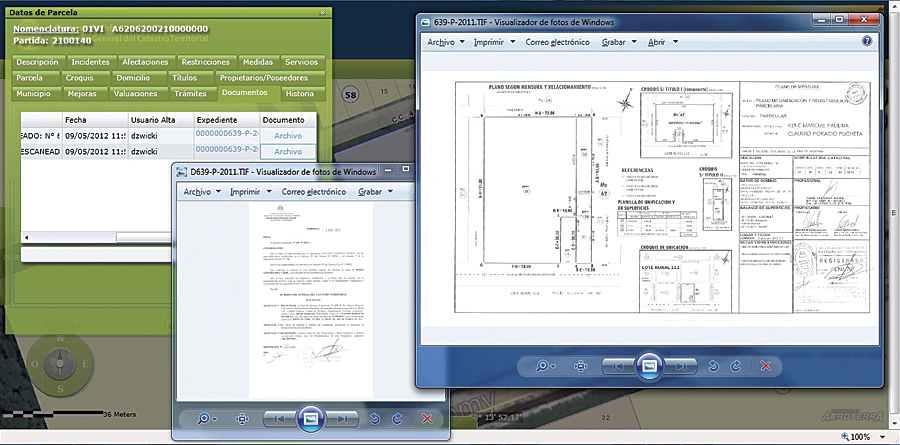Open zoom magnifier in 639-P-2011.TIF viewer
Image resolution: width=900 pixels, height=445 pixels.
[x=545, y=366]
